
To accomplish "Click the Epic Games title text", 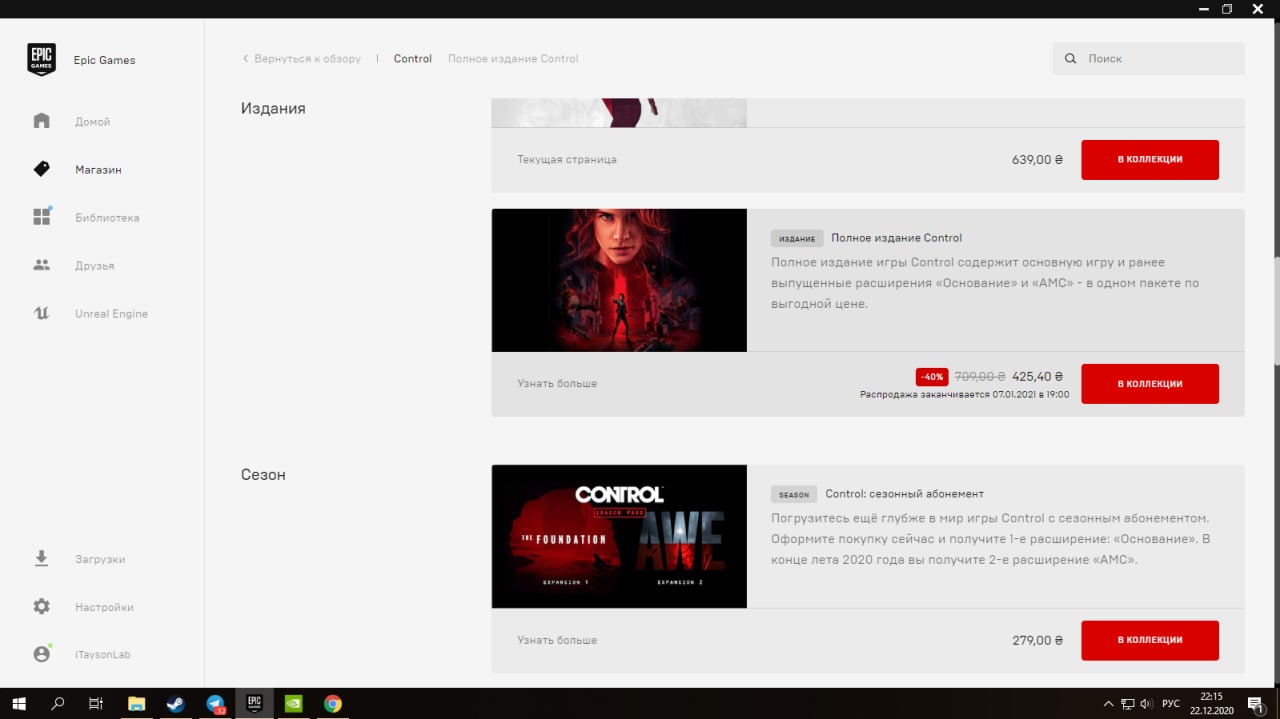I will (x=104, y=60).
